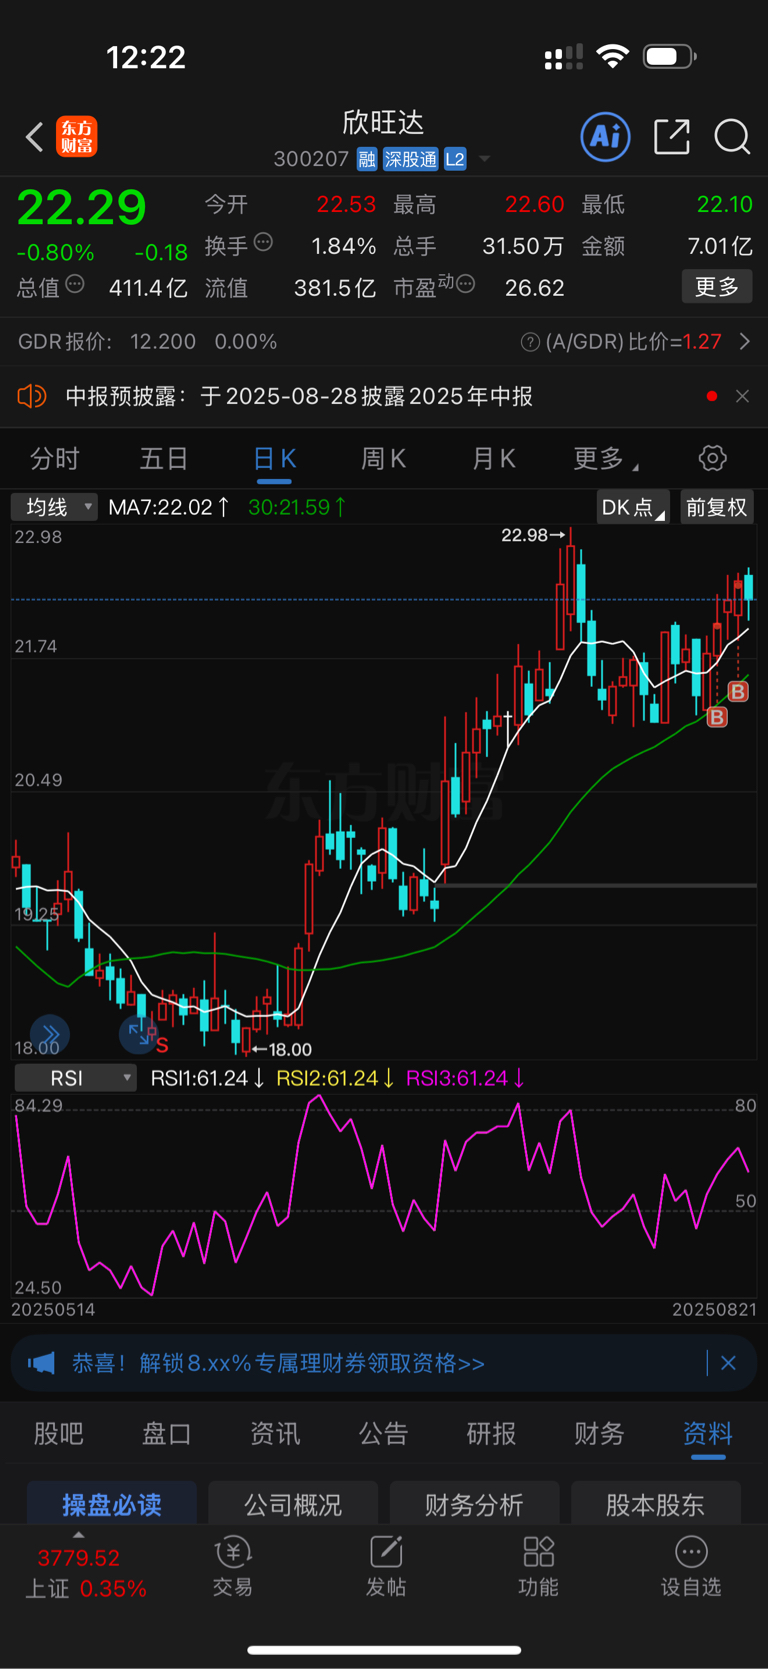Open chart settings gear icon

(712, 458)
